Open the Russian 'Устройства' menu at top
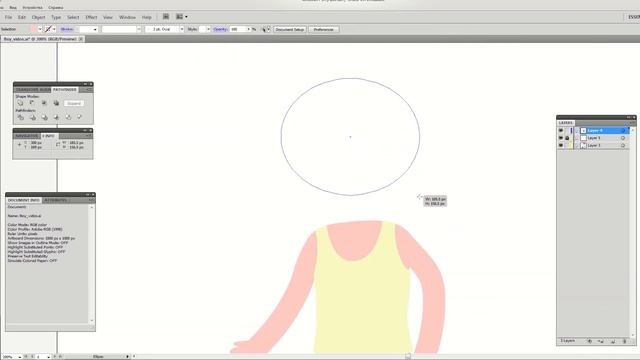 (32, 7)
